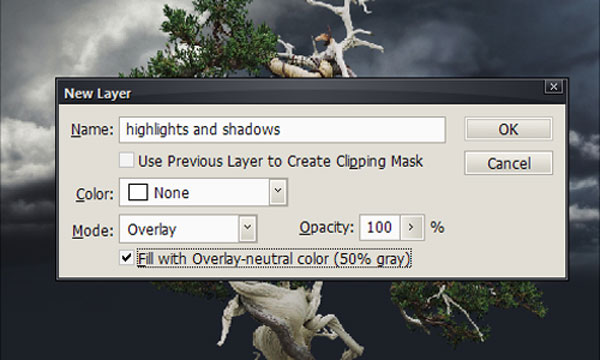This screenshot has height=360, width=600.
Task: Click the white None color swatch icon
Action: point(138,192)
